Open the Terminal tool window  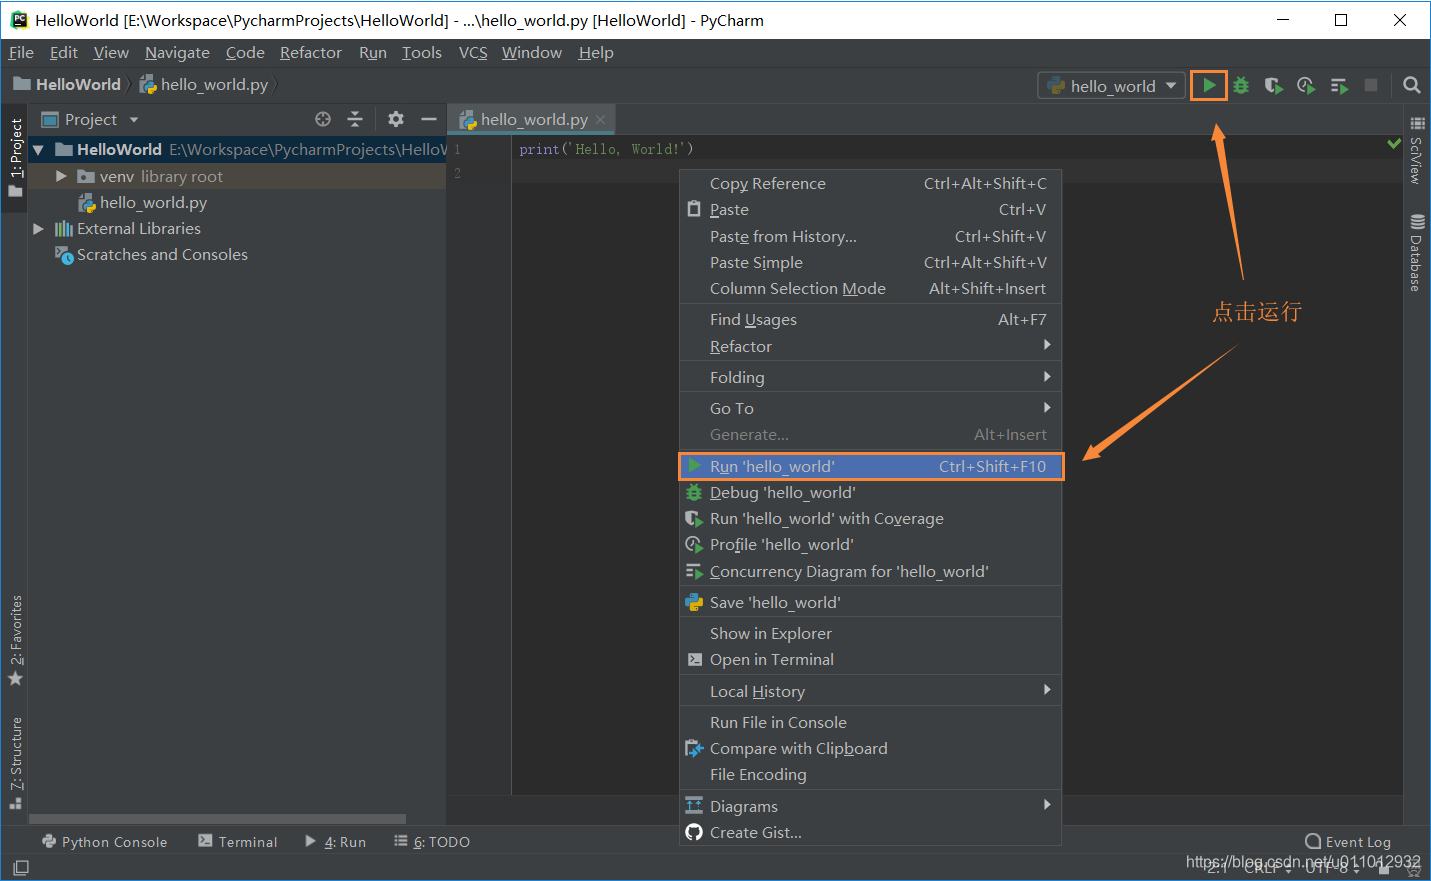point(237,842)
